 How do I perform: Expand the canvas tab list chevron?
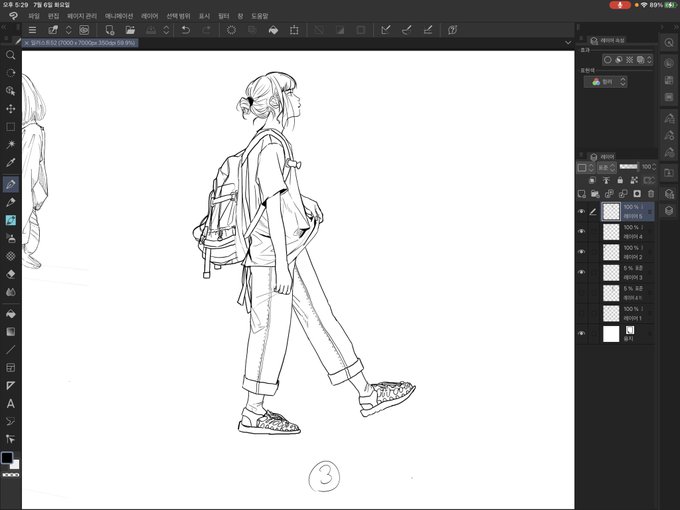tap(568, 42)
